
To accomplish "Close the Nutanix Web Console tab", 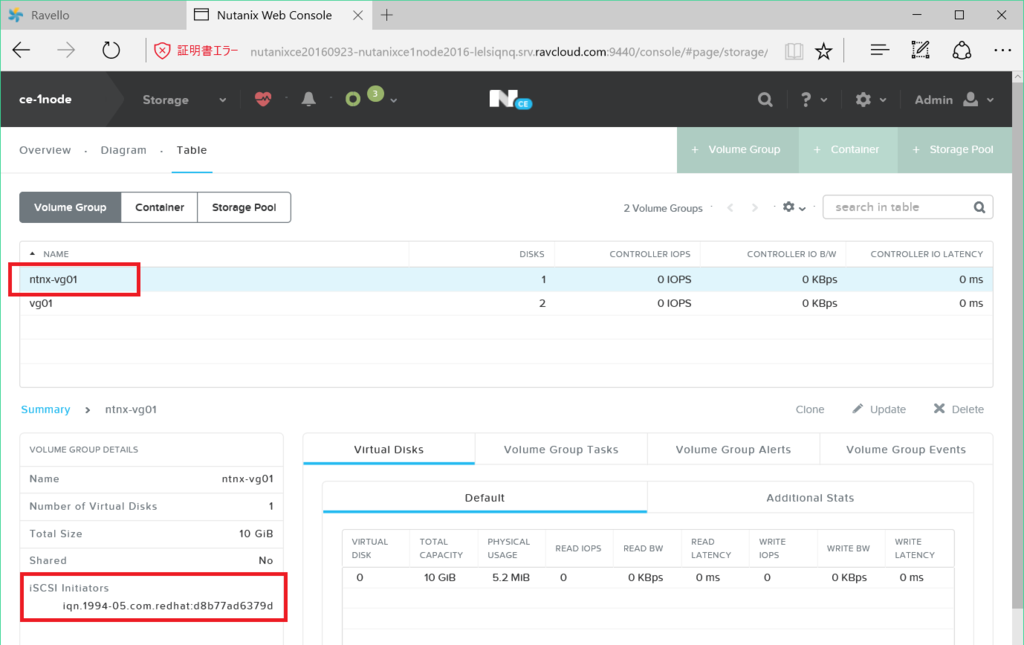I will (358, 15).
